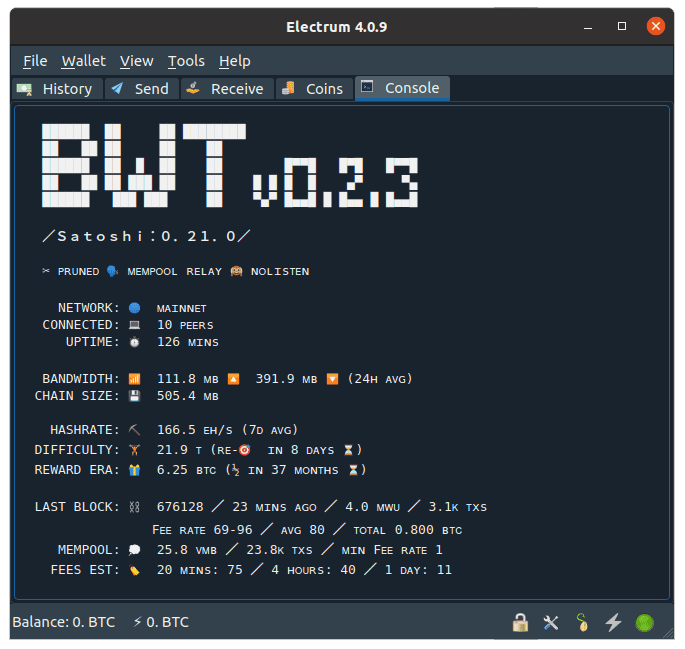Screen dimensions: 685x649
Task: Click the seed icon in status bar
Action: [582, 622]
